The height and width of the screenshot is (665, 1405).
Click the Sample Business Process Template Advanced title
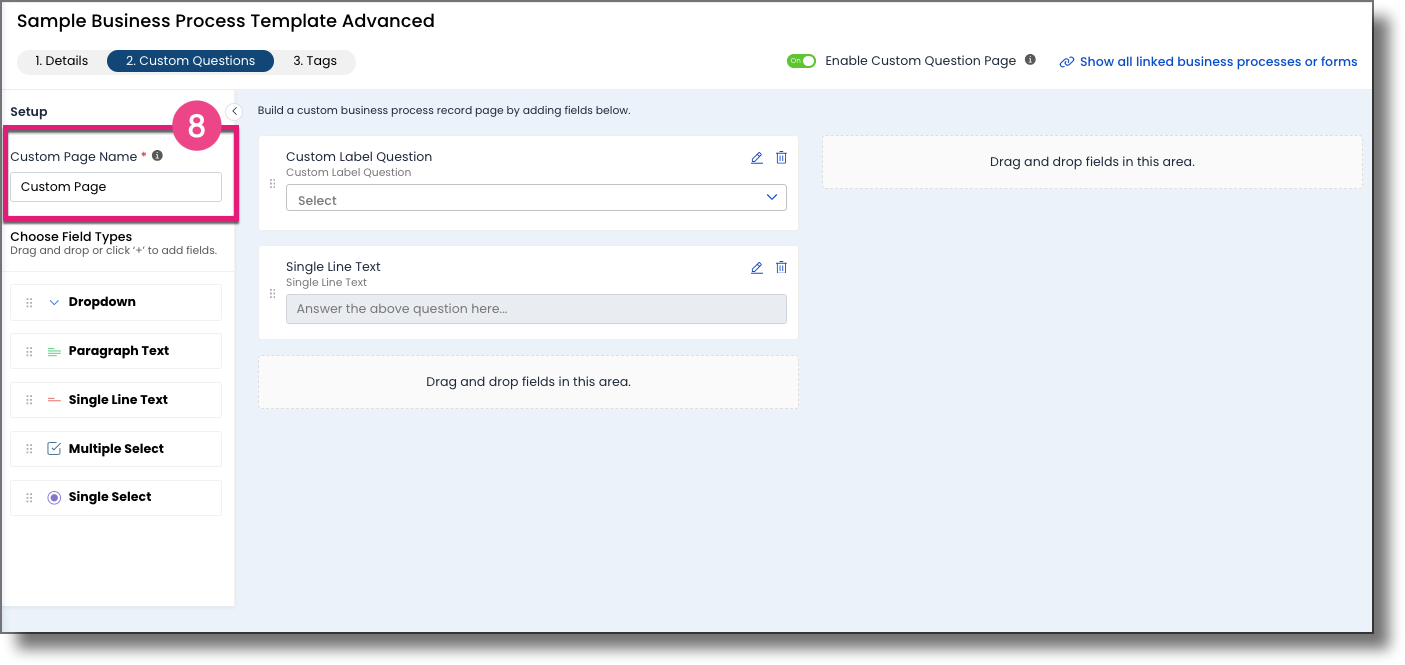(x=226, y=21)
